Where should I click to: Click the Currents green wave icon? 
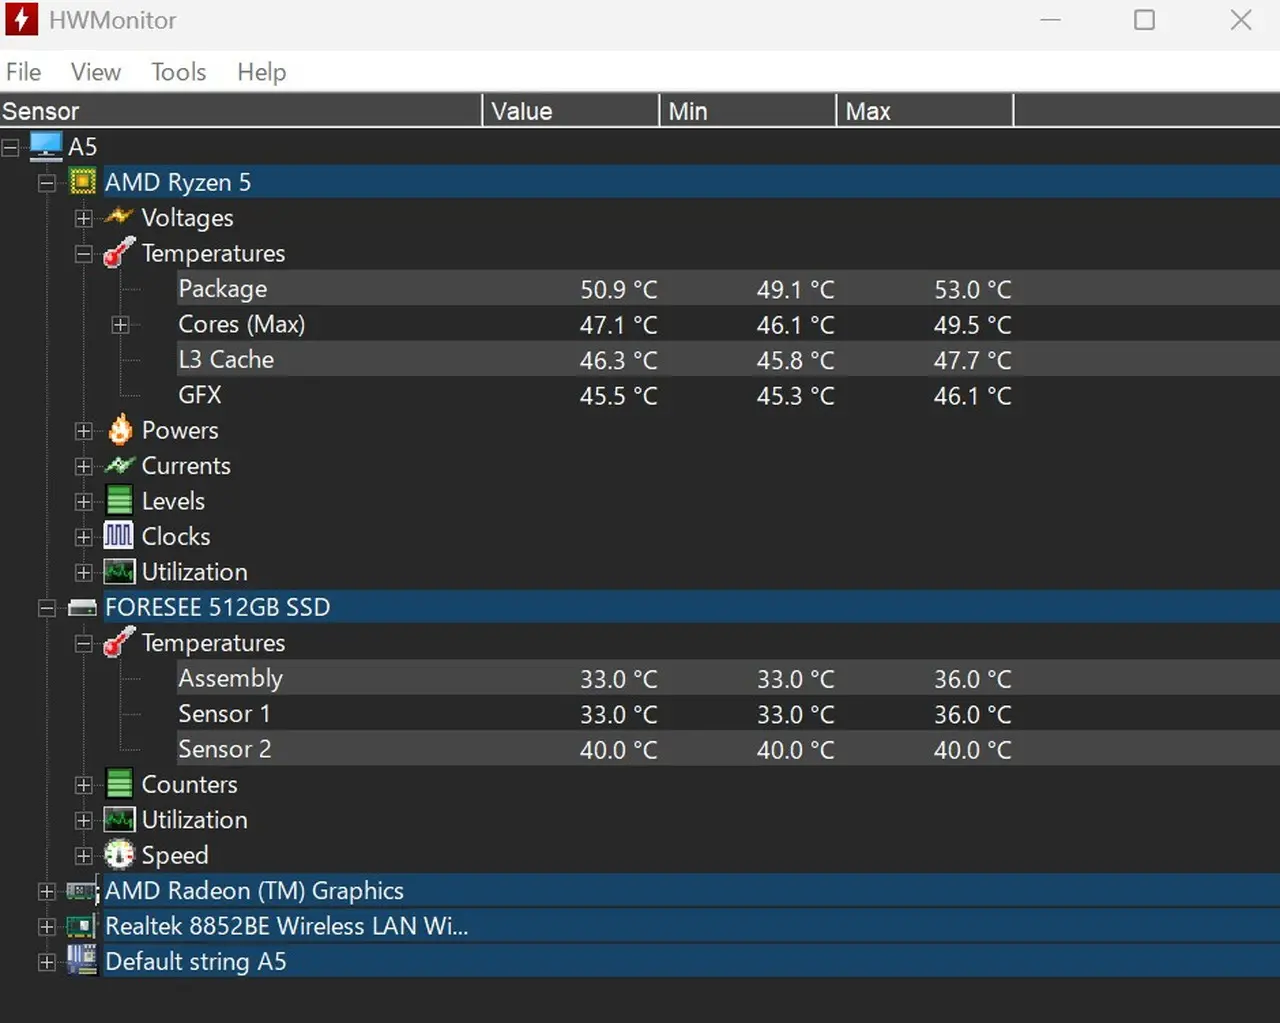point(119,466)
